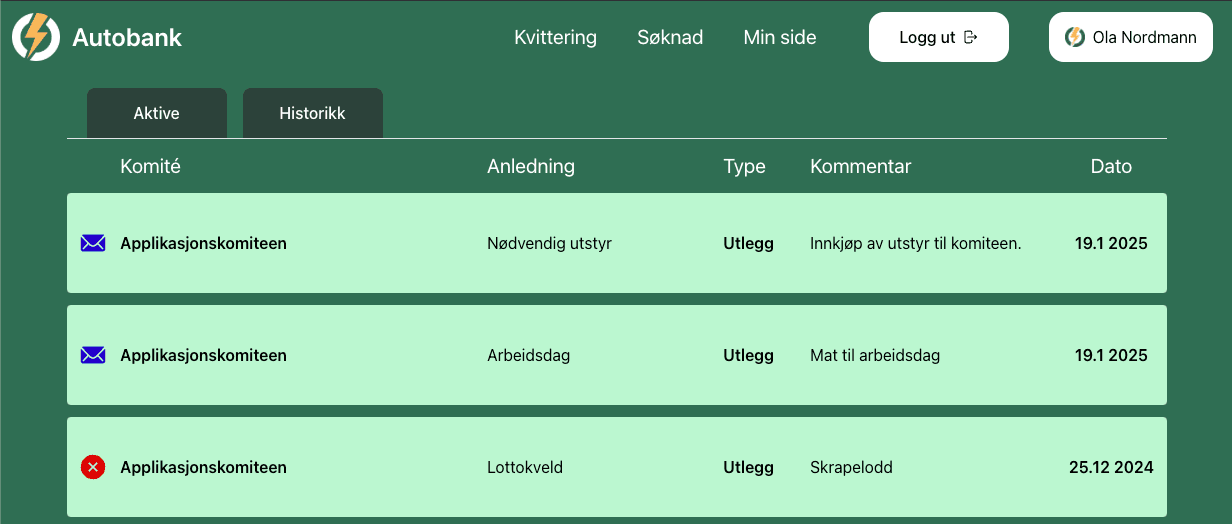This screenshot has height=524, width=1232.
Task: Click envelope icon on Nødvendig utstyr row
Action: click(x=93, y=243)
